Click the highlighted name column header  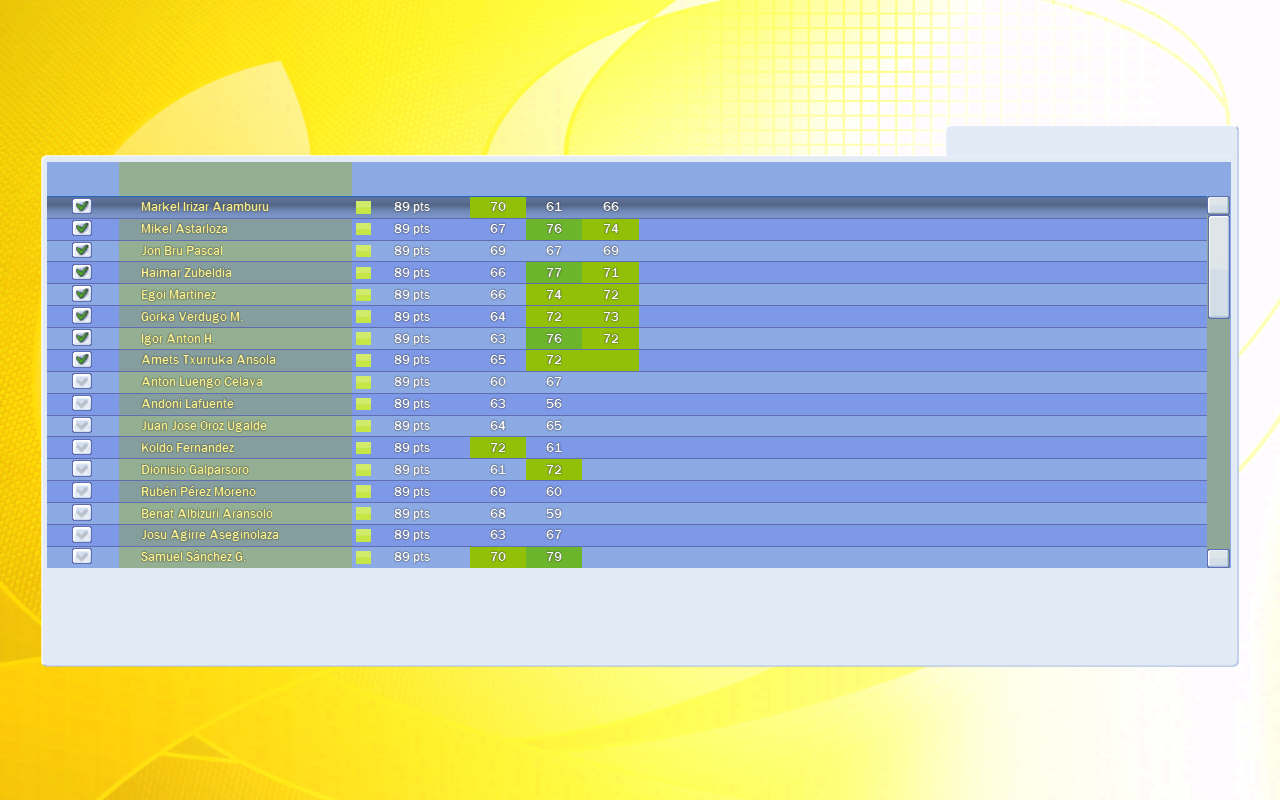(235, 179)
